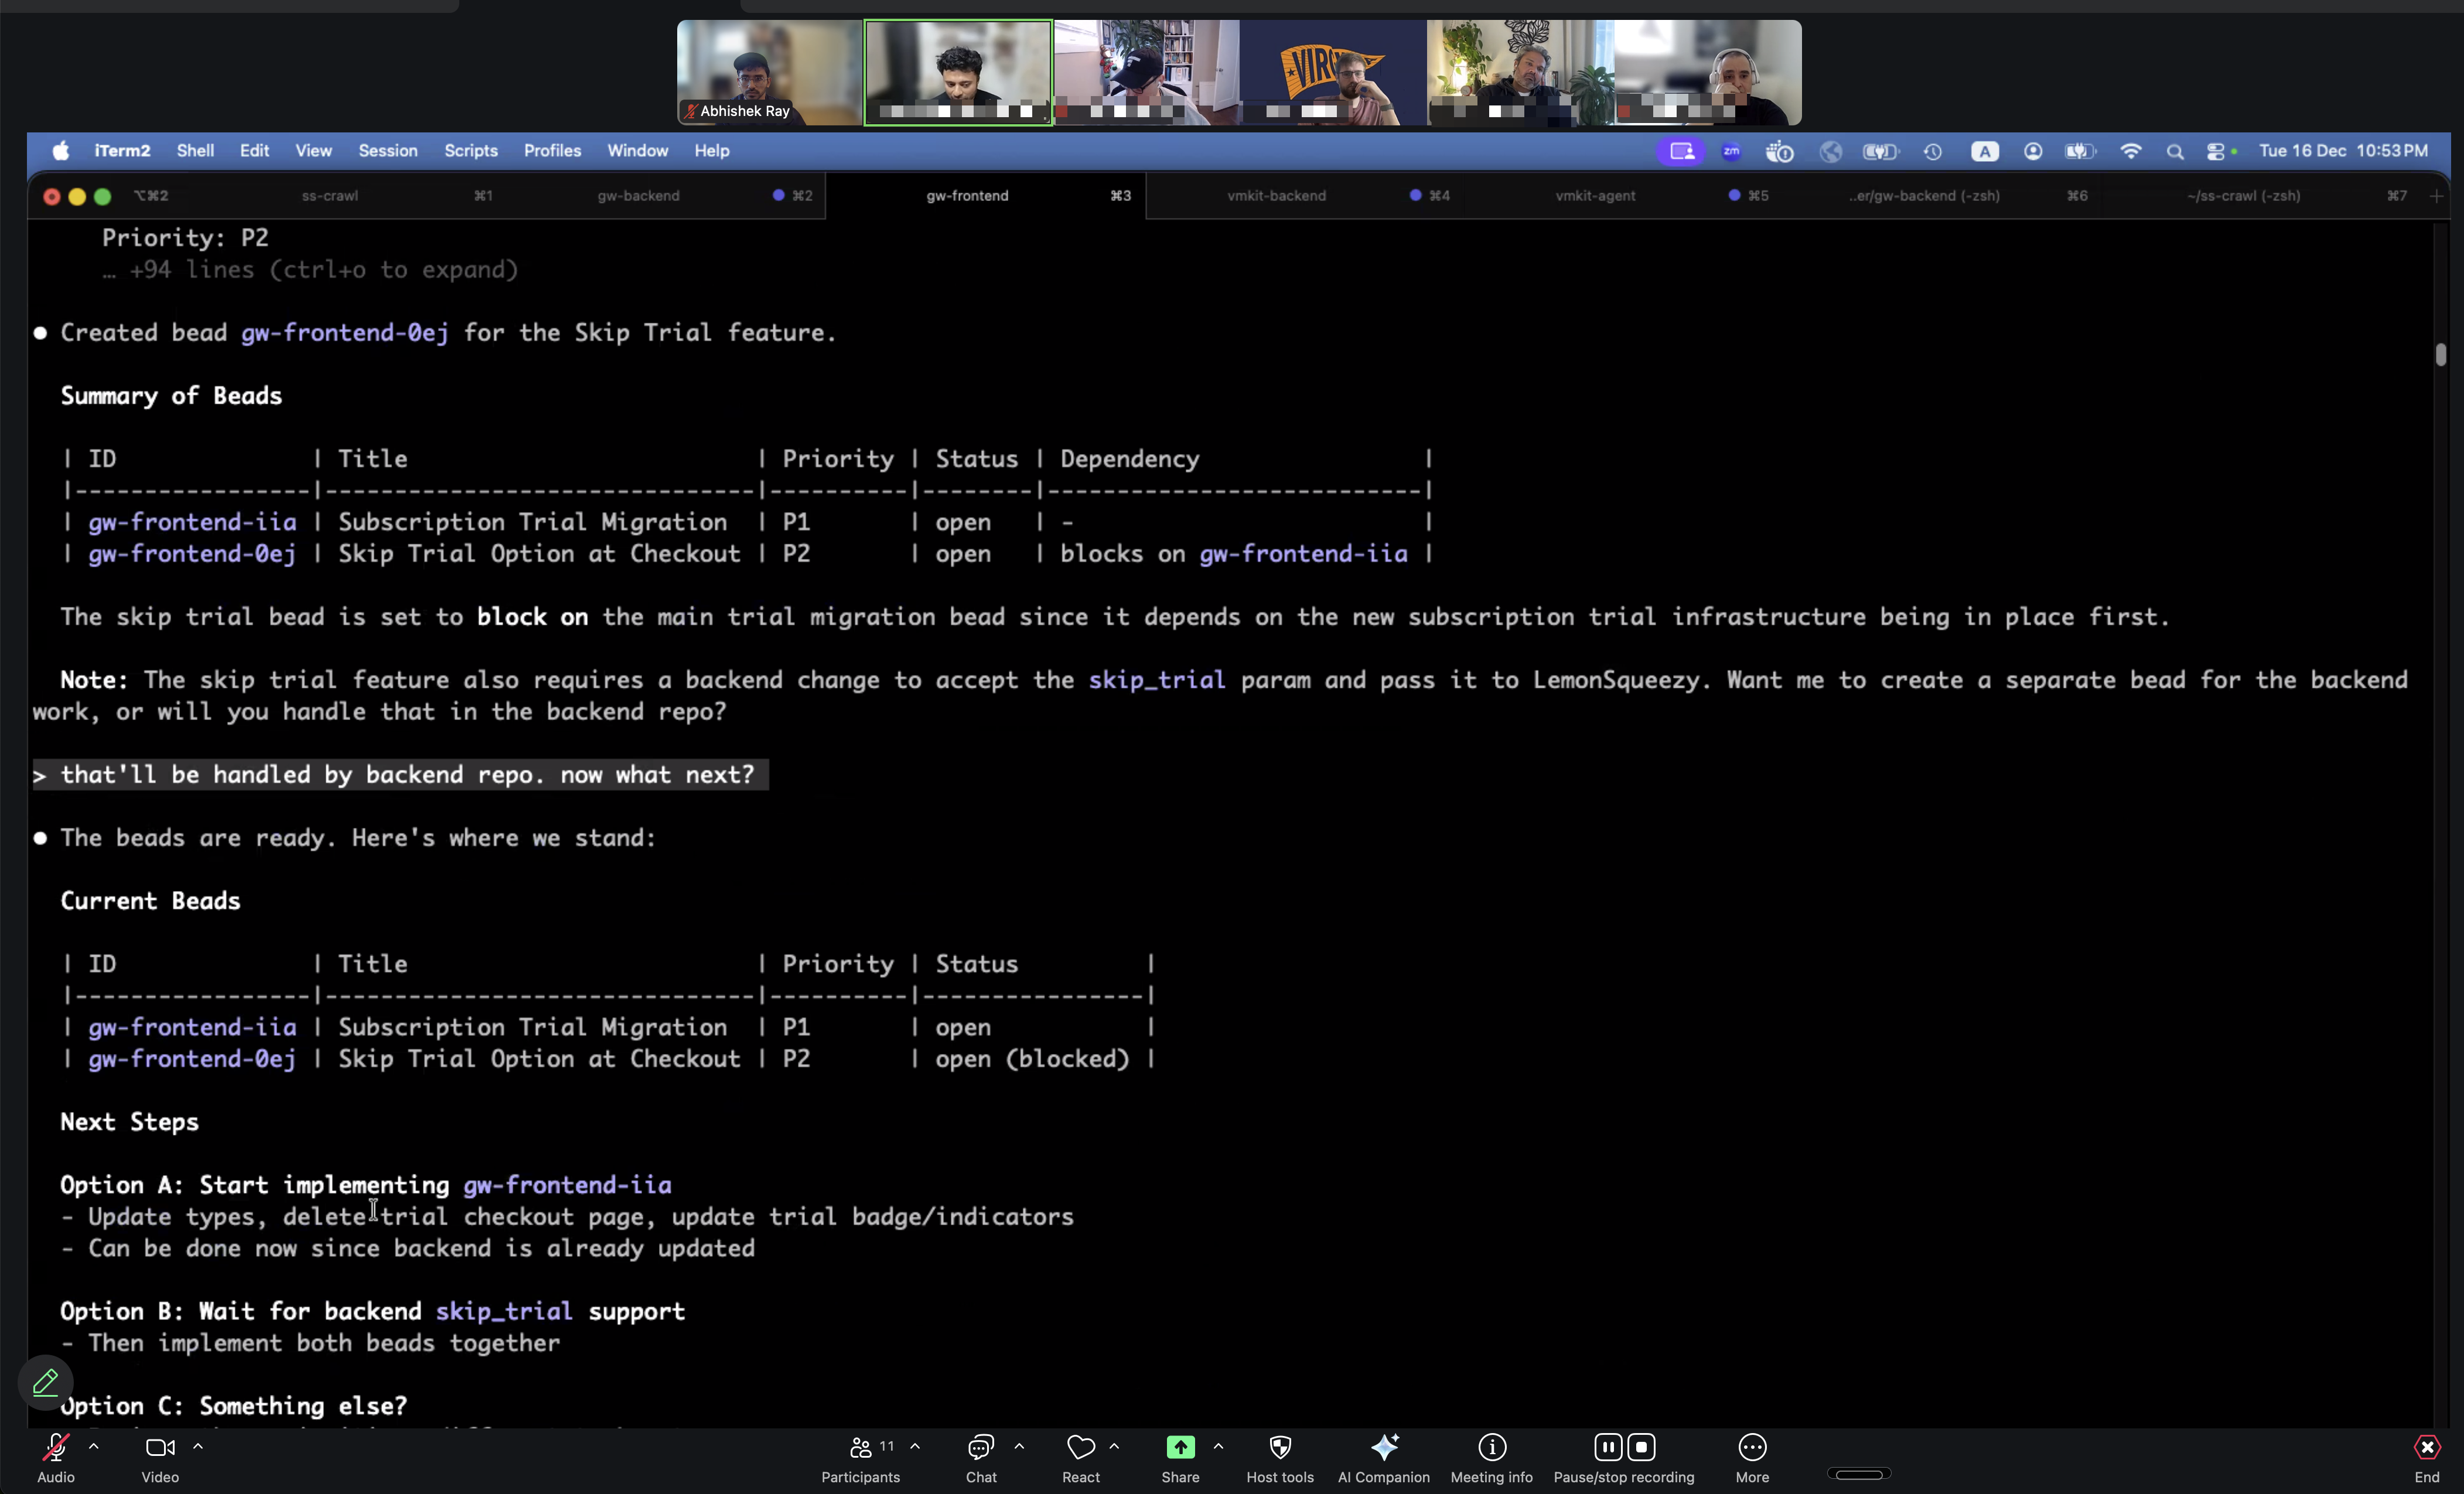Switch to the gw-backend terminal tab
The height and width of the screenshot is (1494, 2464).
click(x=639, y=195)
